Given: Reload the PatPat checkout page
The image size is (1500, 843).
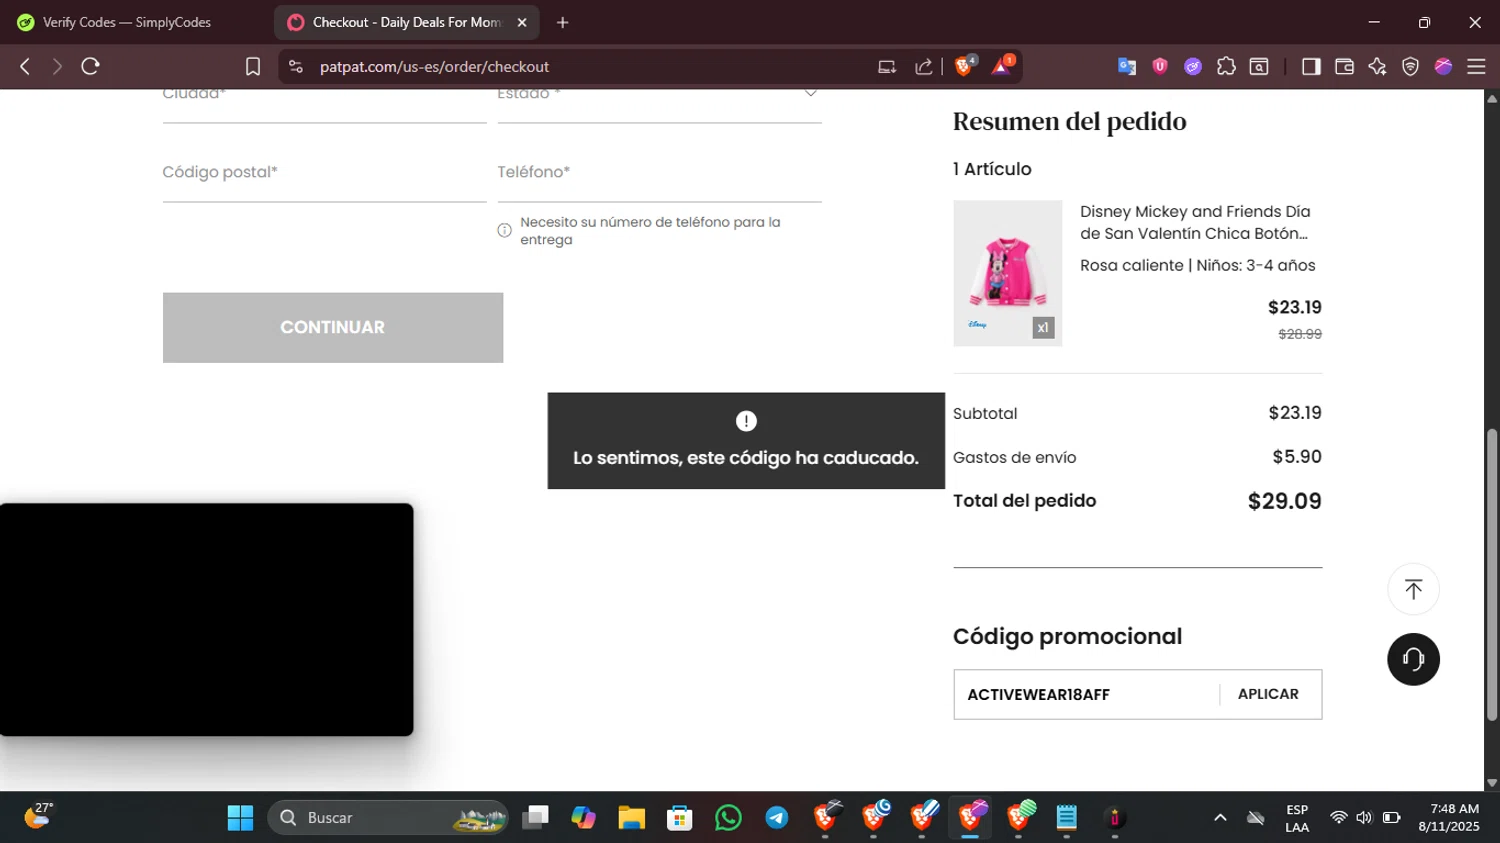Looking at the screenshot, I should click(x=90, y=66).
